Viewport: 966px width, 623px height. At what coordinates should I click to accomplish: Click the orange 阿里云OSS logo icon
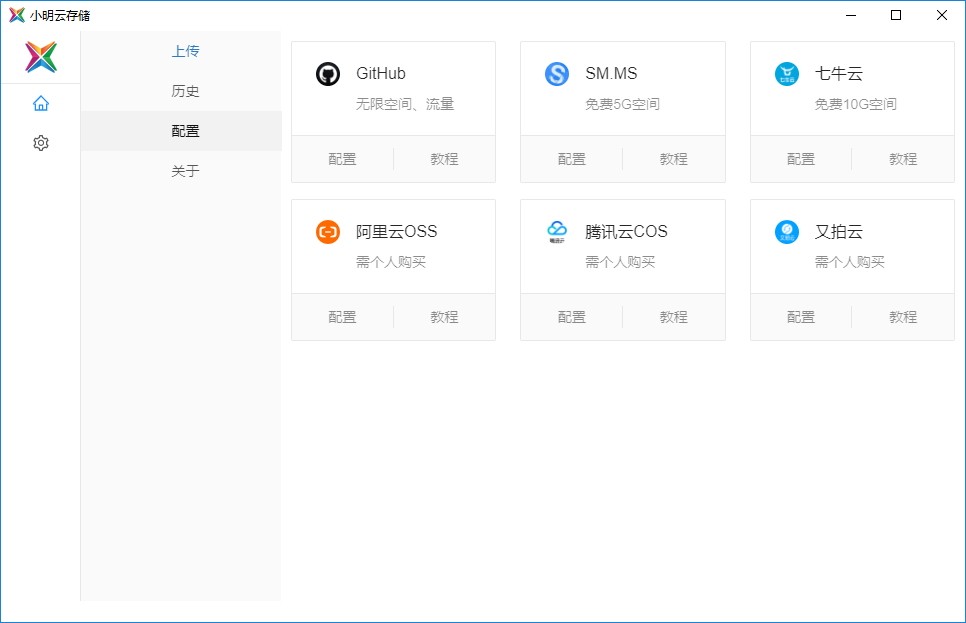[328, 232]
